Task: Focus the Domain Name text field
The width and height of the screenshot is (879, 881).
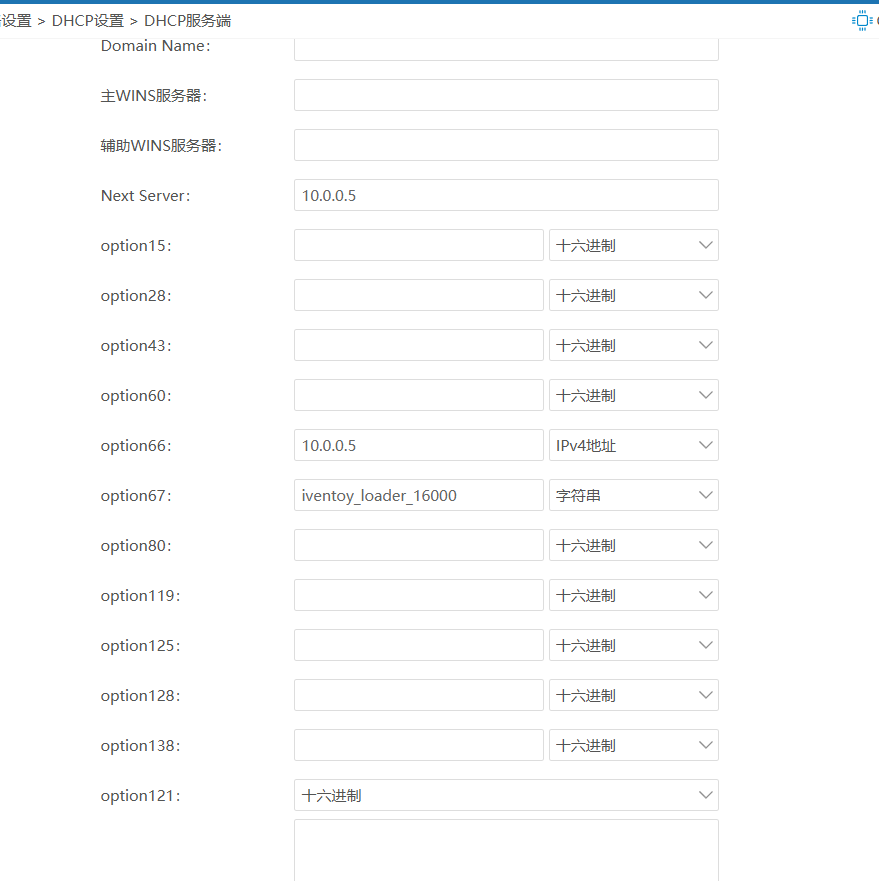Action: 506,49
